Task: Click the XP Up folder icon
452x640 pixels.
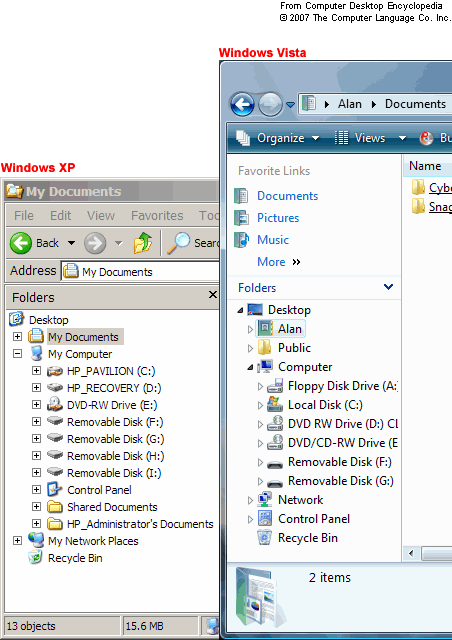Action: pyautogui.click(x=143, y=243)
